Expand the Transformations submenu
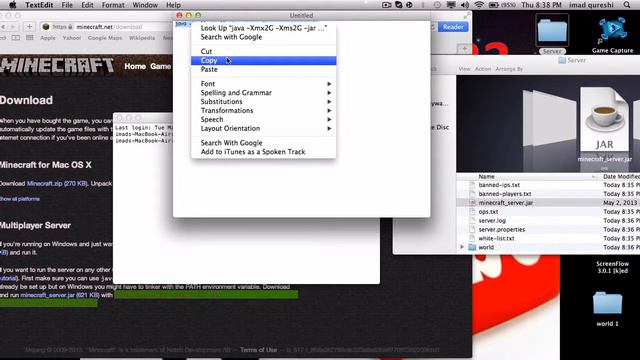The height and width of the screenshot is (360, 640). pyautogui.click(x=263, y=111)
